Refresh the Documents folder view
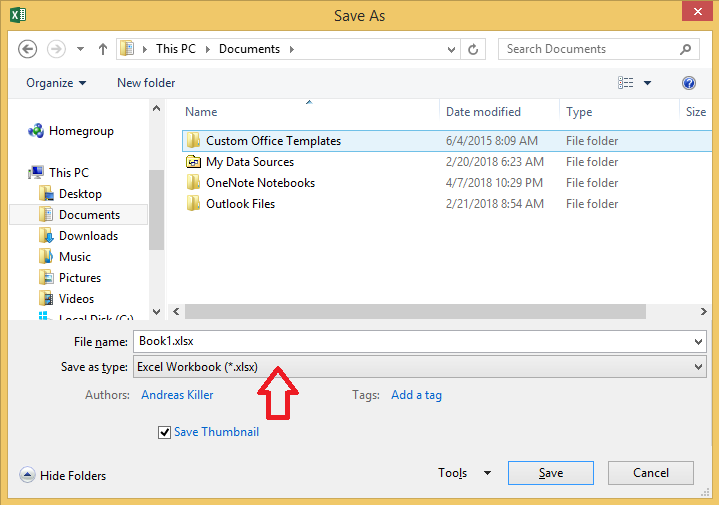 (x=473, y=49)
